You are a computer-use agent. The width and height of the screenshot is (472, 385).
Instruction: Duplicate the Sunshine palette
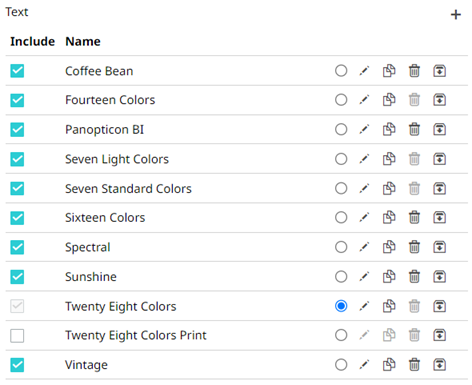[x=389, y=277]
